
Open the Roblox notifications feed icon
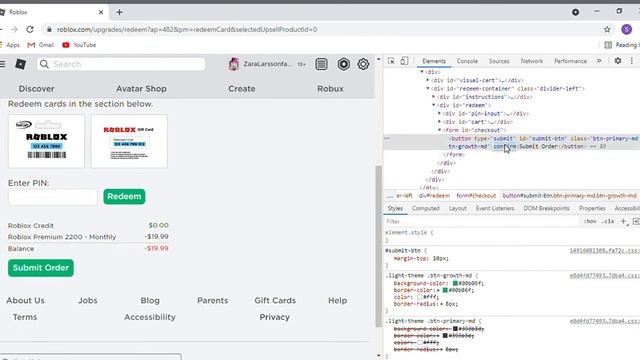point(321,64)
